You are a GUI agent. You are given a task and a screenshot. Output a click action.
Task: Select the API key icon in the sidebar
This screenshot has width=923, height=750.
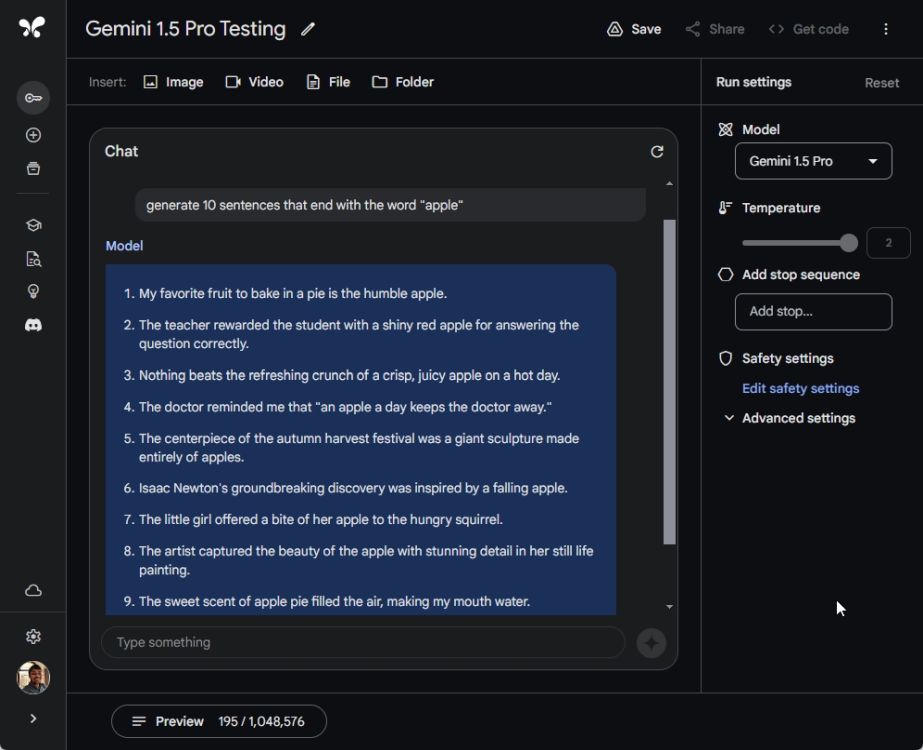tap(33, 98)
